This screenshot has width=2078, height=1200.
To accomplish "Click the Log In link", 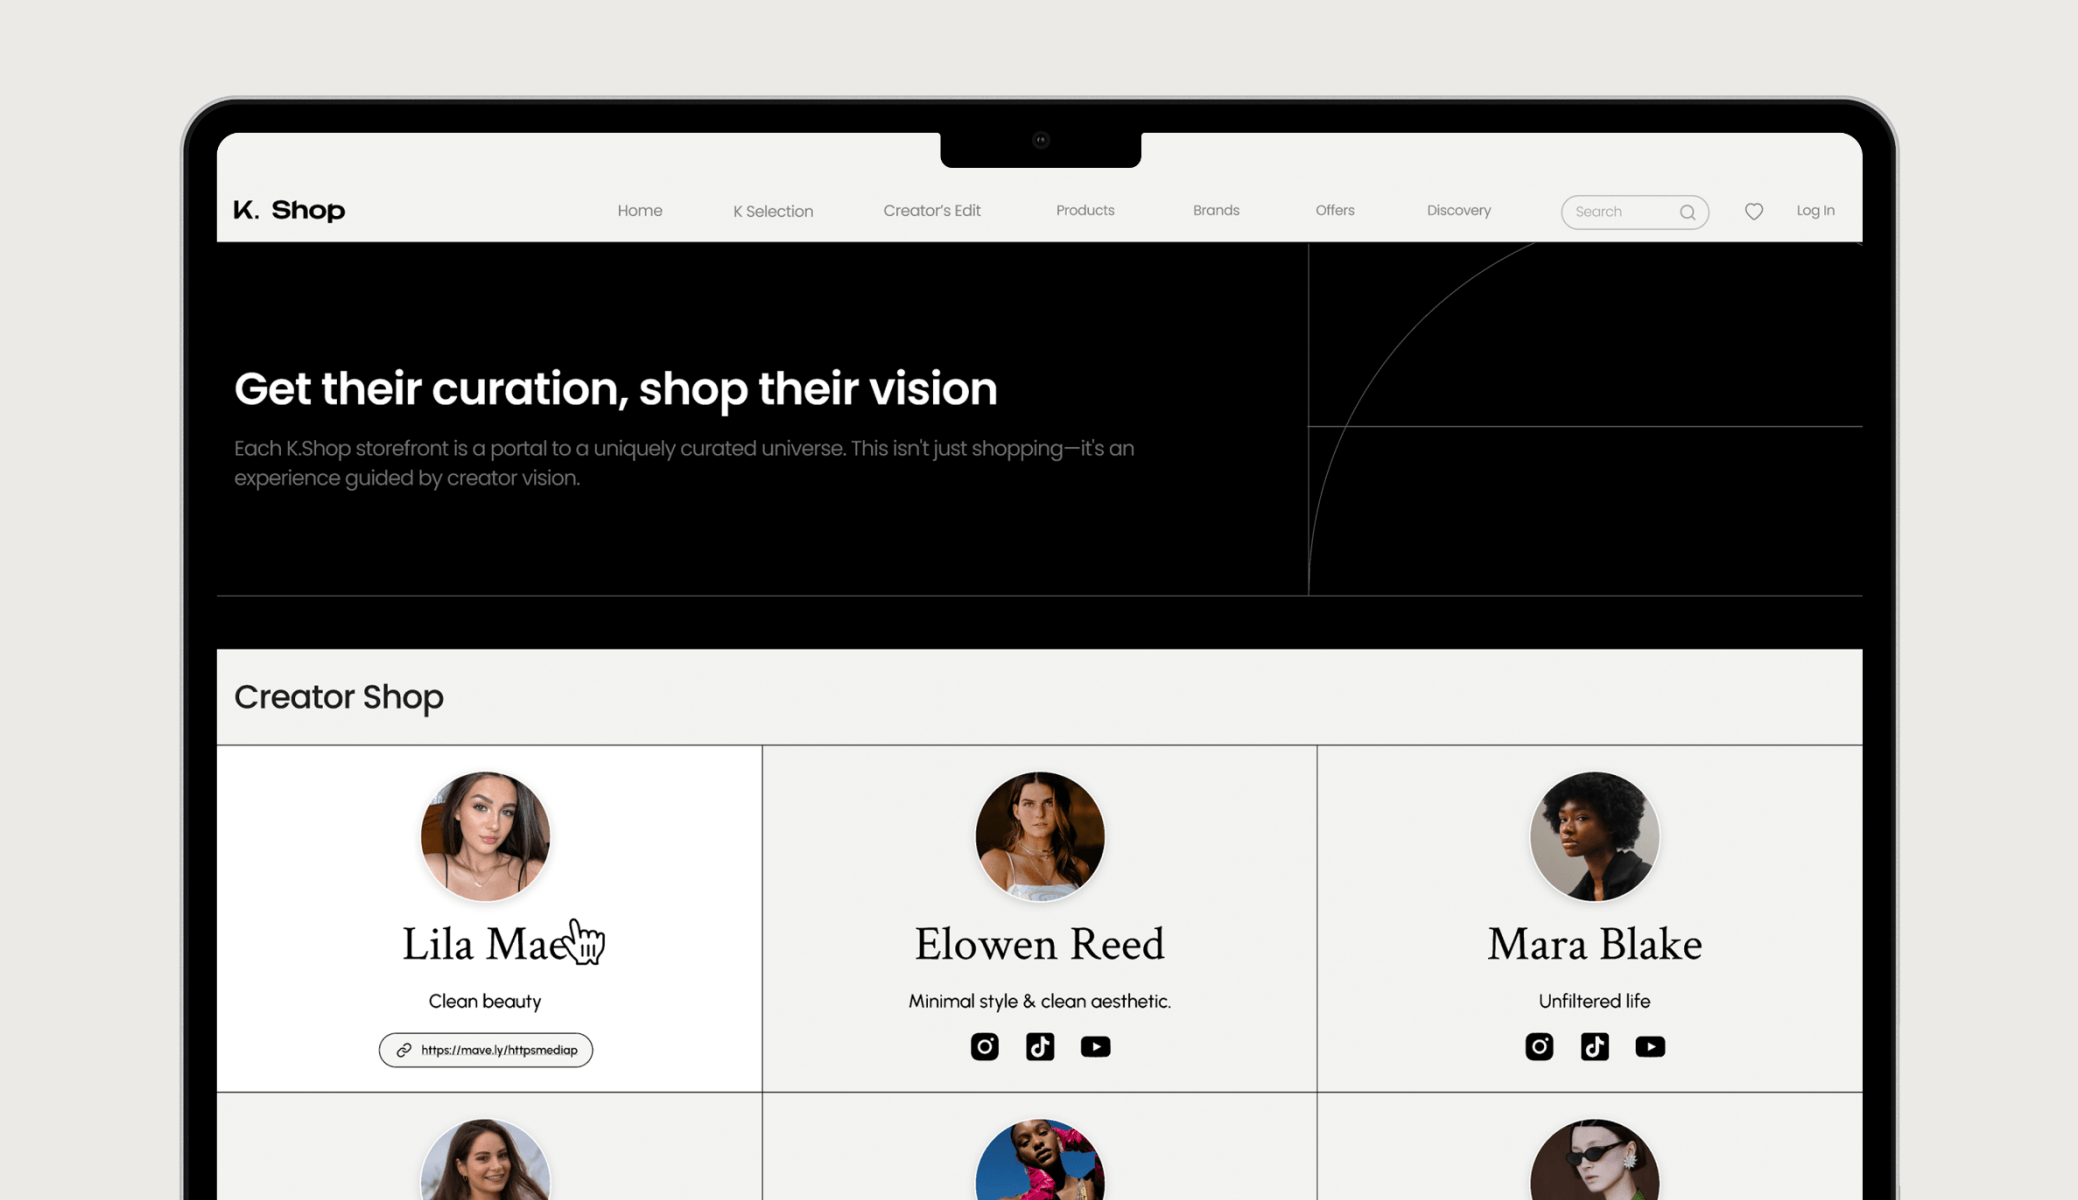I will (x=1815, y=210).
